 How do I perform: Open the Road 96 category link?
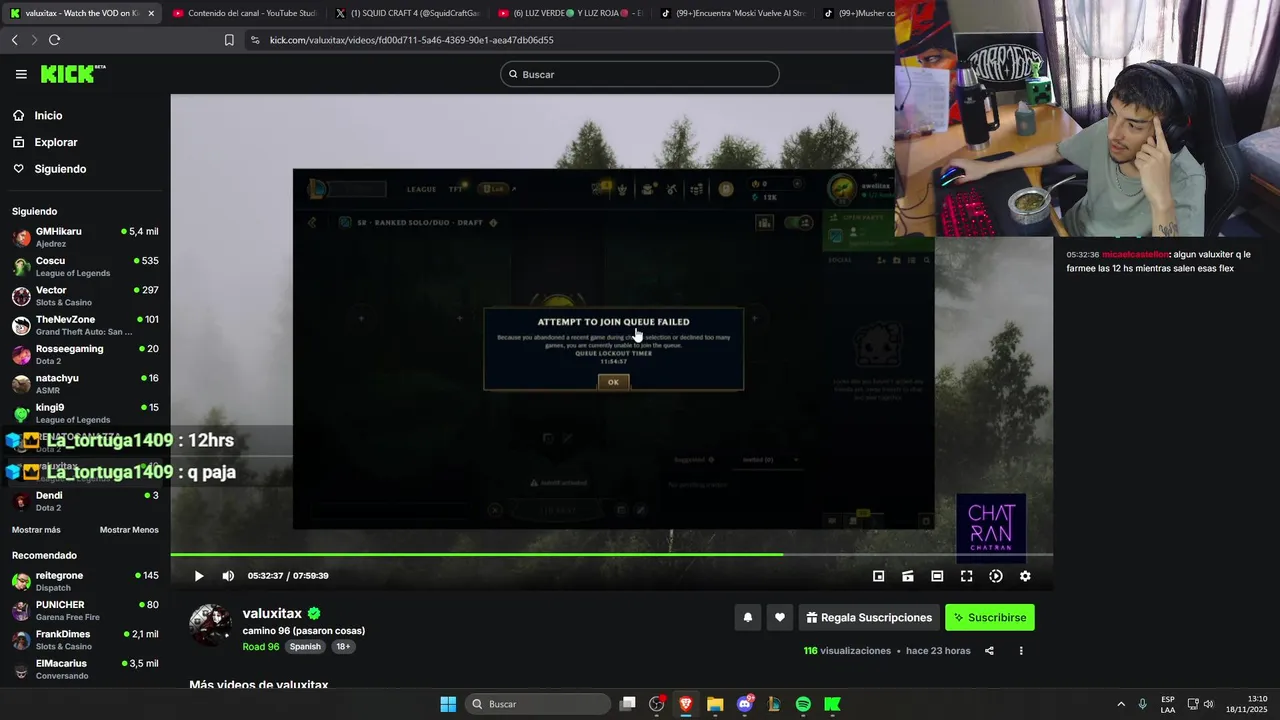[x=261, y=647]
